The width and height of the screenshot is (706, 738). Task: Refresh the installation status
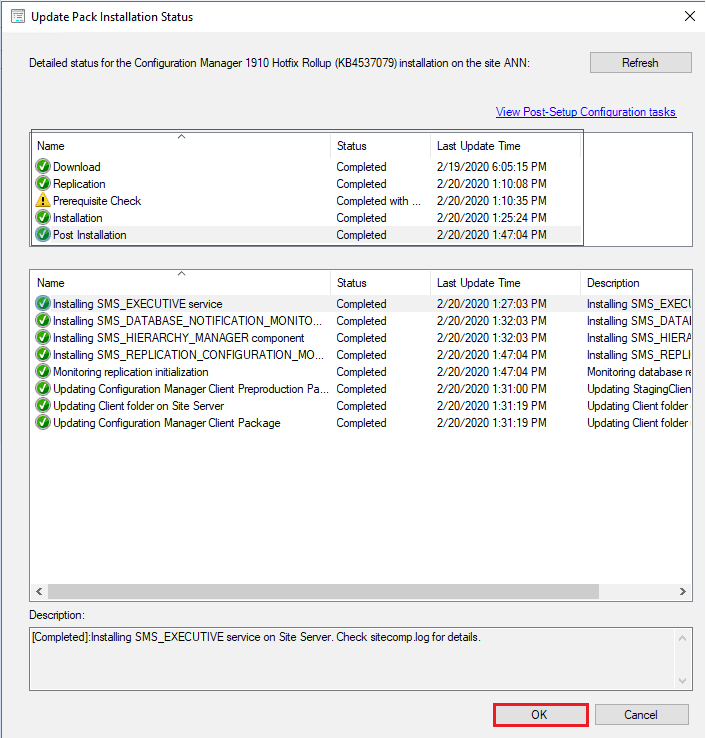pos(641,63)
